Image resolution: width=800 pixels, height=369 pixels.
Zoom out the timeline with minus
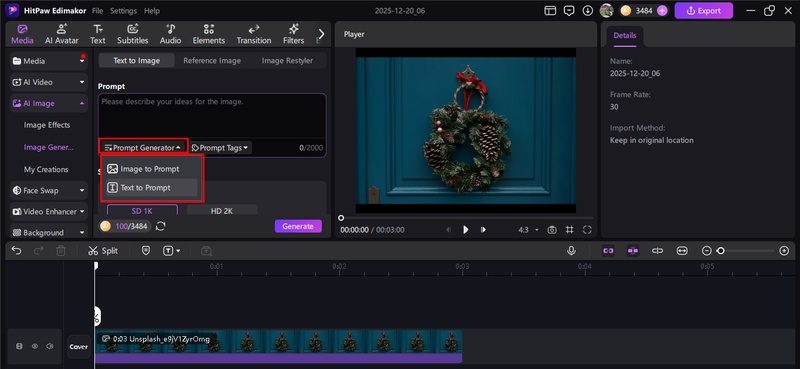pos(707,251)
